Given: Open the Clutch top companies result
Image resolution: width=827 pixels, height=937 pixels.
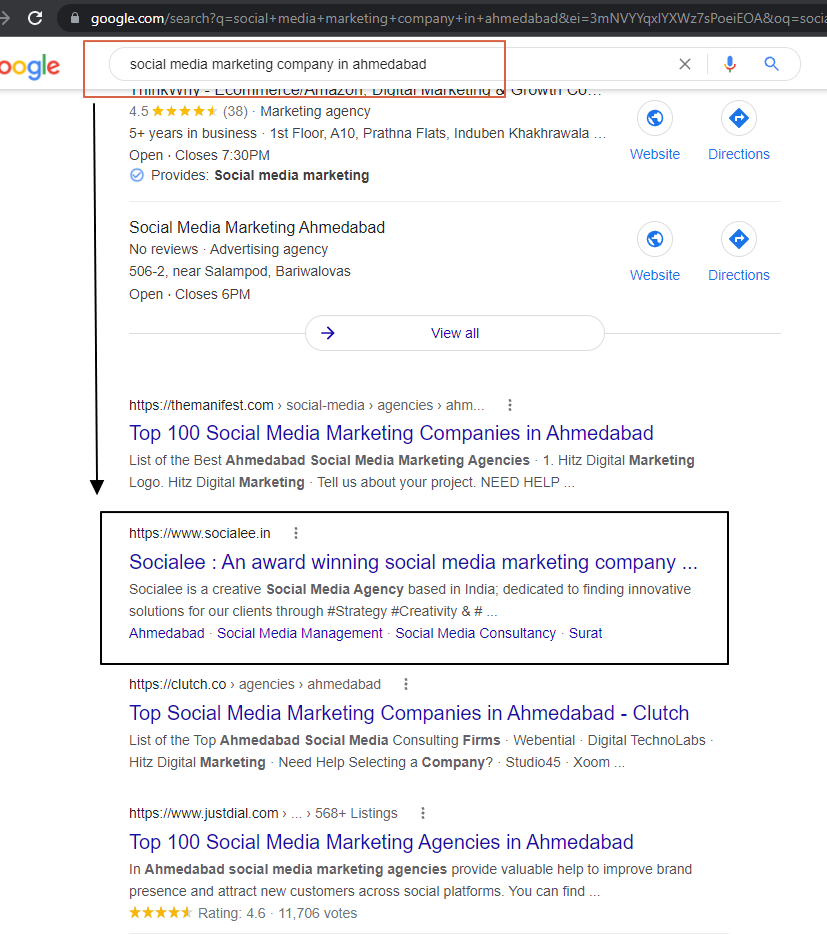Looking at the screenshot, I should [x=409, y=713].
